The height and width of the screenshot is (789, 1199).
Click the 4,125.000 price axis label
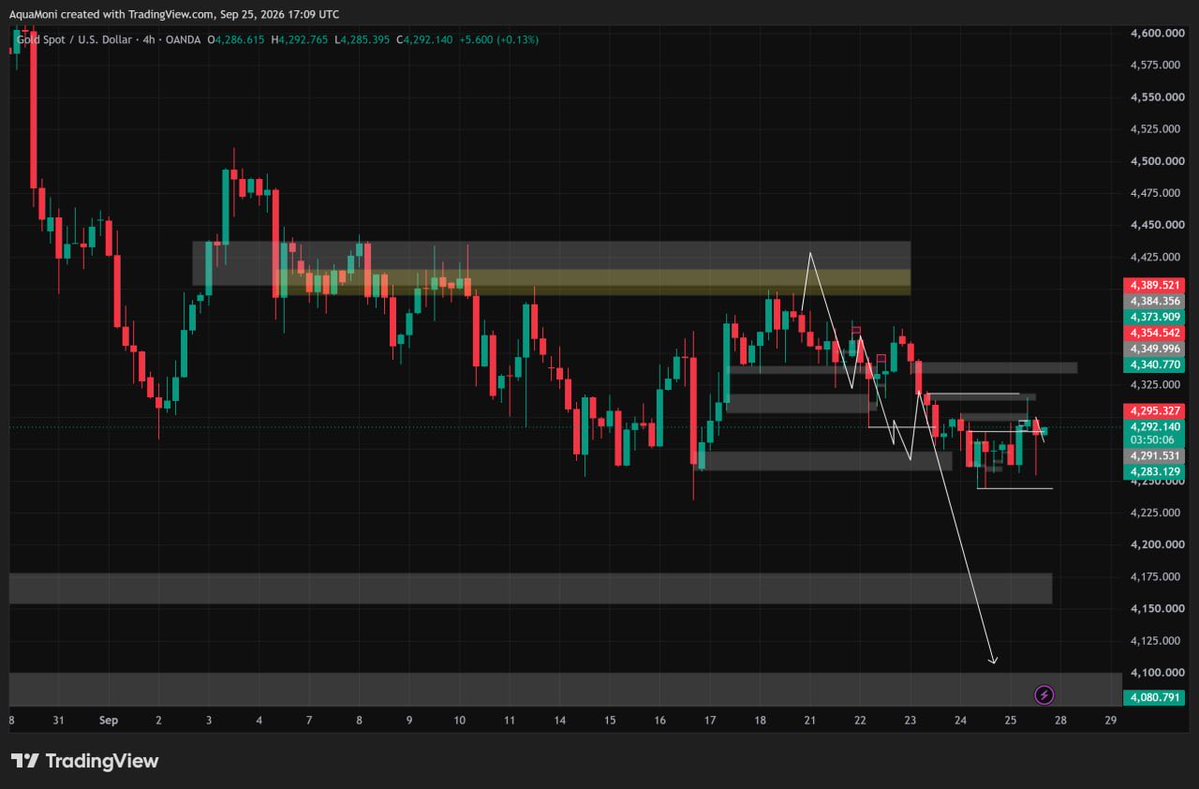tap(1157, 641)
